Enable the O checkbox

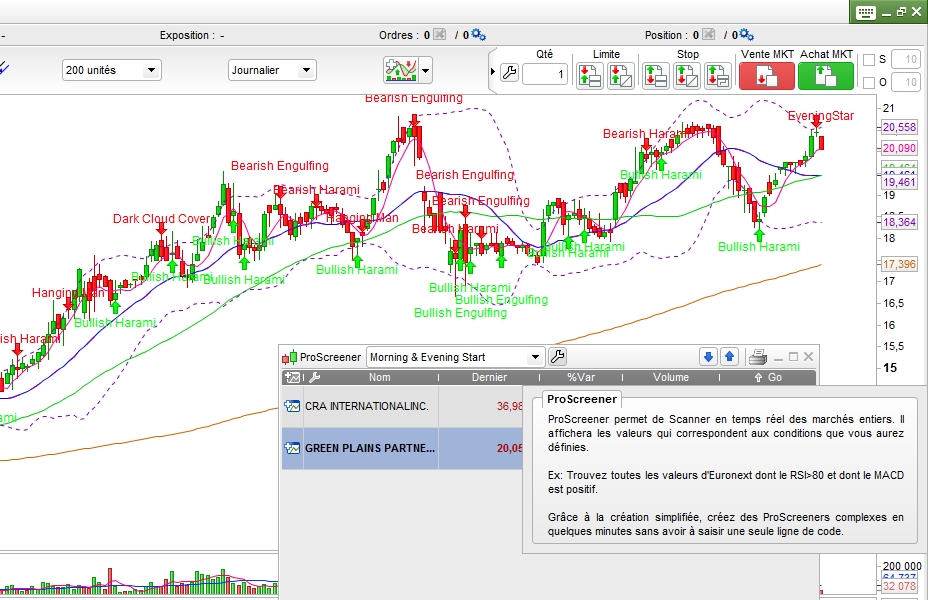[869, 82]
